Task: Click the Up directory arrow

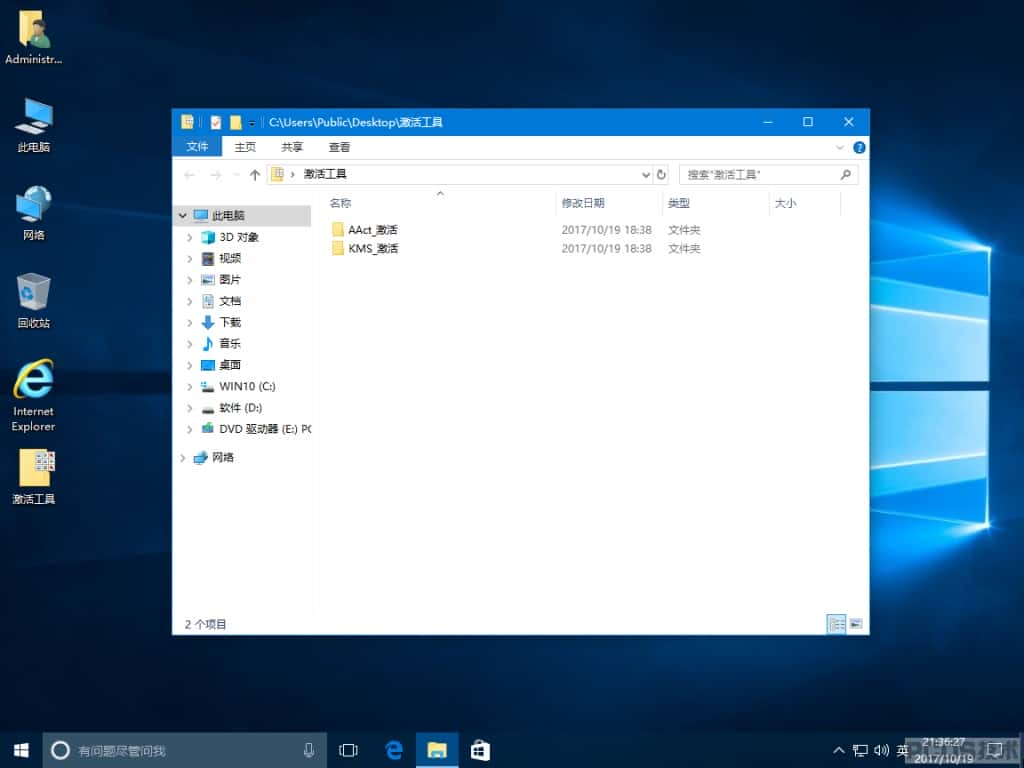Action: click(x=255, y=174)
